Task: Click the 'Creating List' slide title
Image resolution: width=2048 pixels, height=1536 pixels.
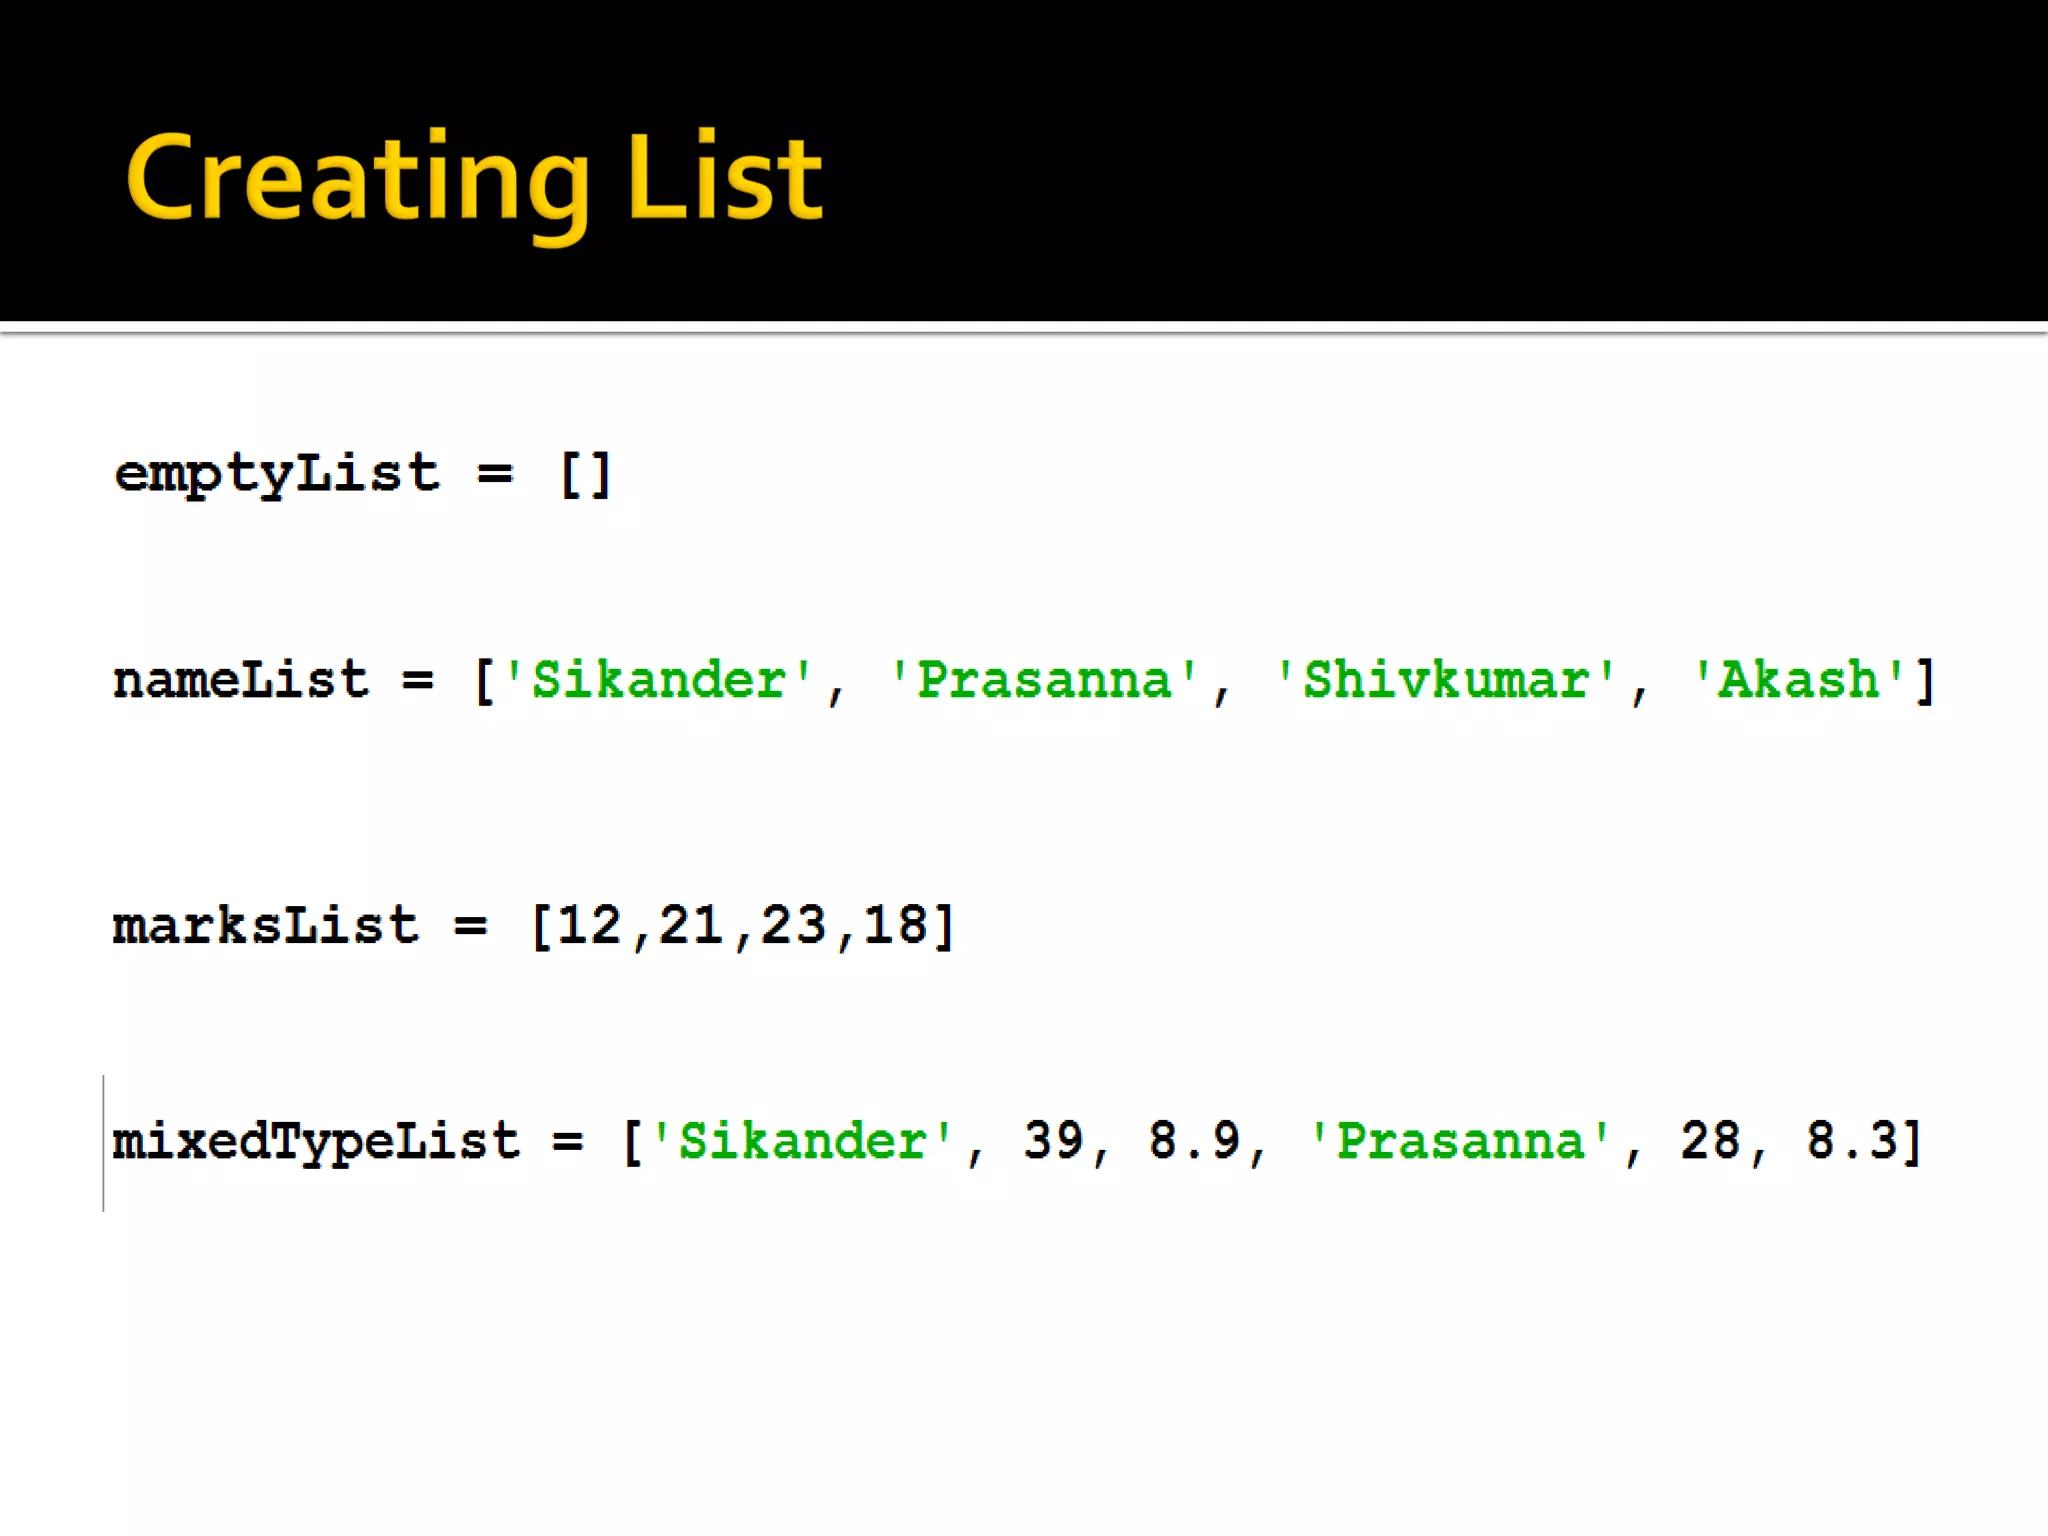Action: (x=474, y=180)
